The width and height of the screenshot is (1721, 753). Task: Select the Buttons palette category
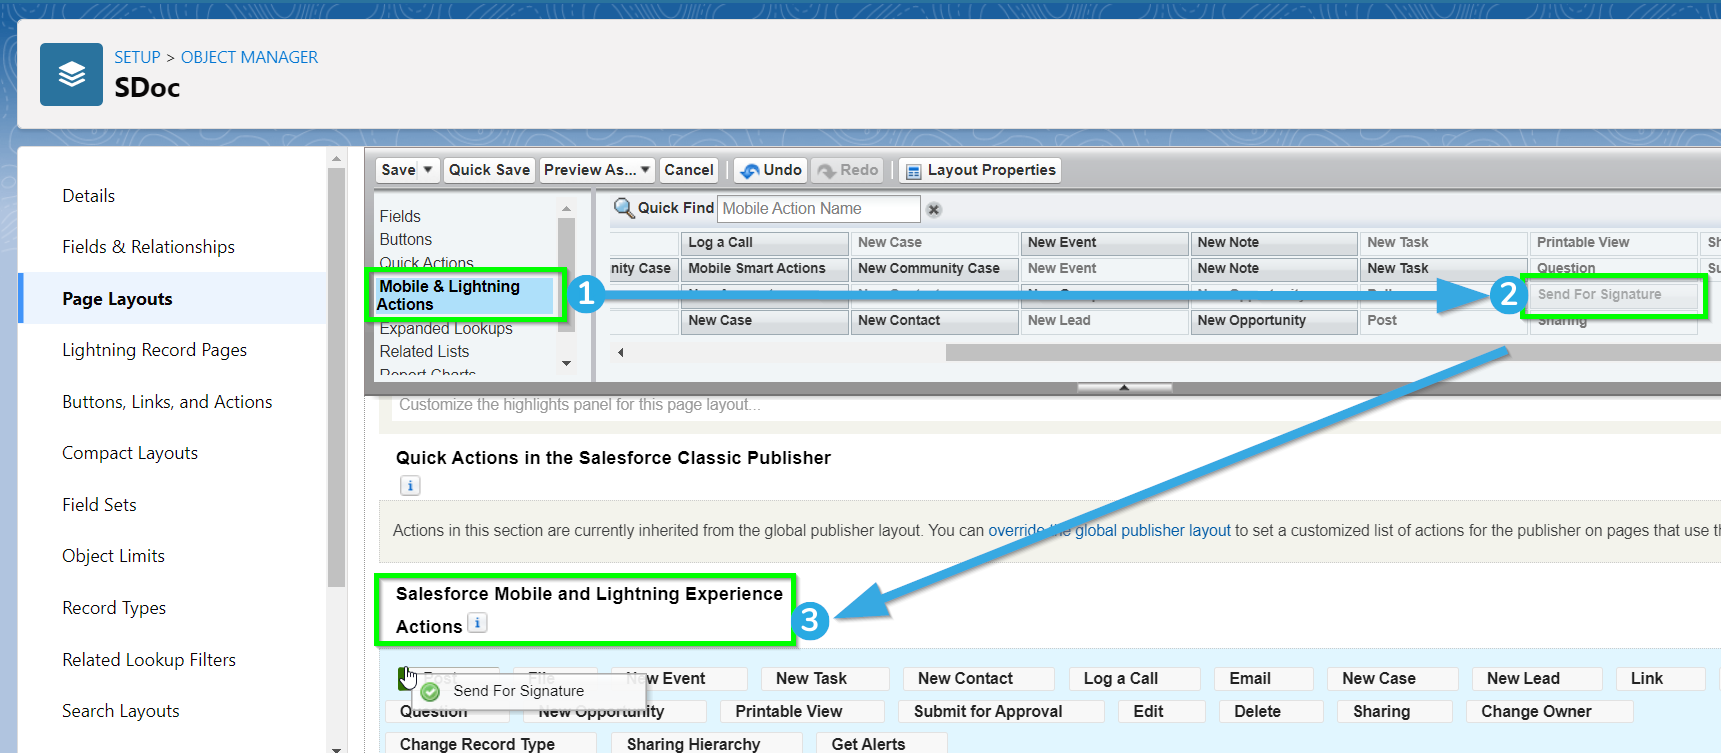pyautogui.click(x=406, y=240)
